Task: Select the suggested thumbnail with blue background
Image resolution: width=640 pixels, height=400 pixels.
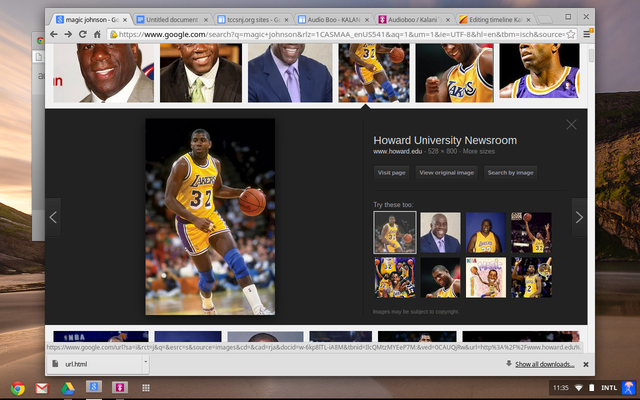Action: tap(486, 232)
